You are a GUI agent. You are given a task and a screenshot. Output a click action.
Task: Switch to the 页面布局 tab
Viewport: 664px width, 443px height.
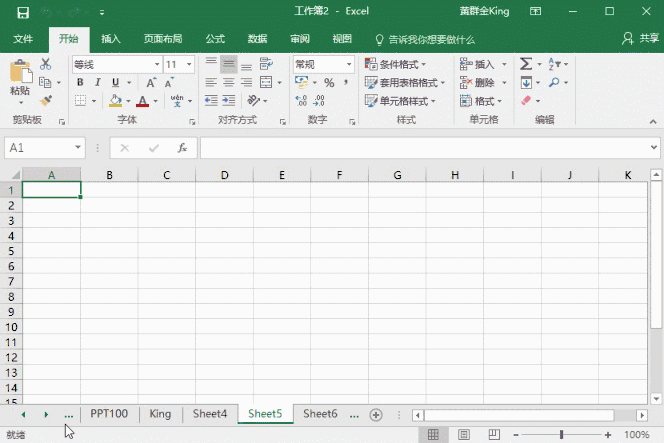(x=163, y=39)
